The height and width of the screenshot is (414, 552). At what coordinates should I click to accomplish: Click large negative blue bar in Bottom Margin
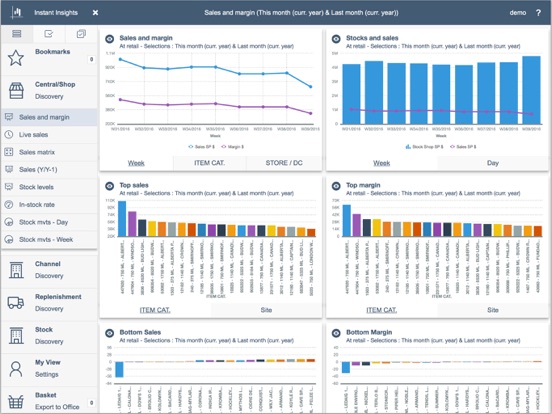[346, 367]
